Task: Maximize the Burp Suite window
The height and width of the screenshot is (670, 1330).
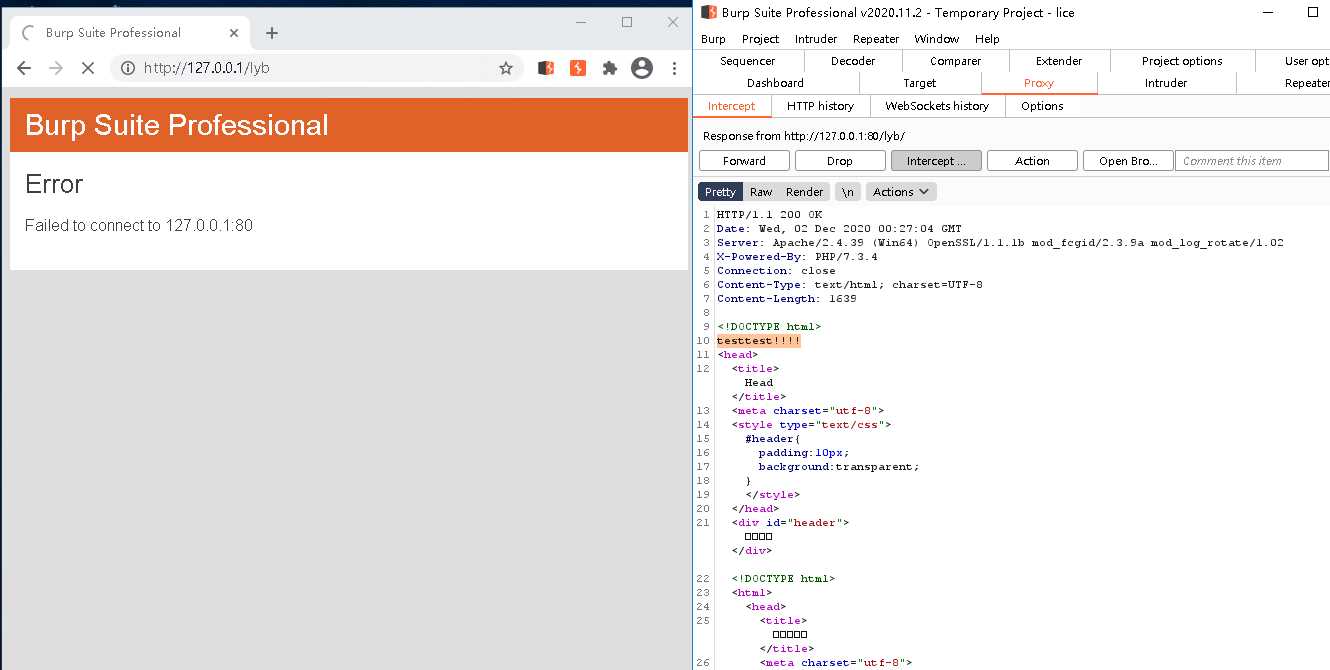Action: 1313,12
